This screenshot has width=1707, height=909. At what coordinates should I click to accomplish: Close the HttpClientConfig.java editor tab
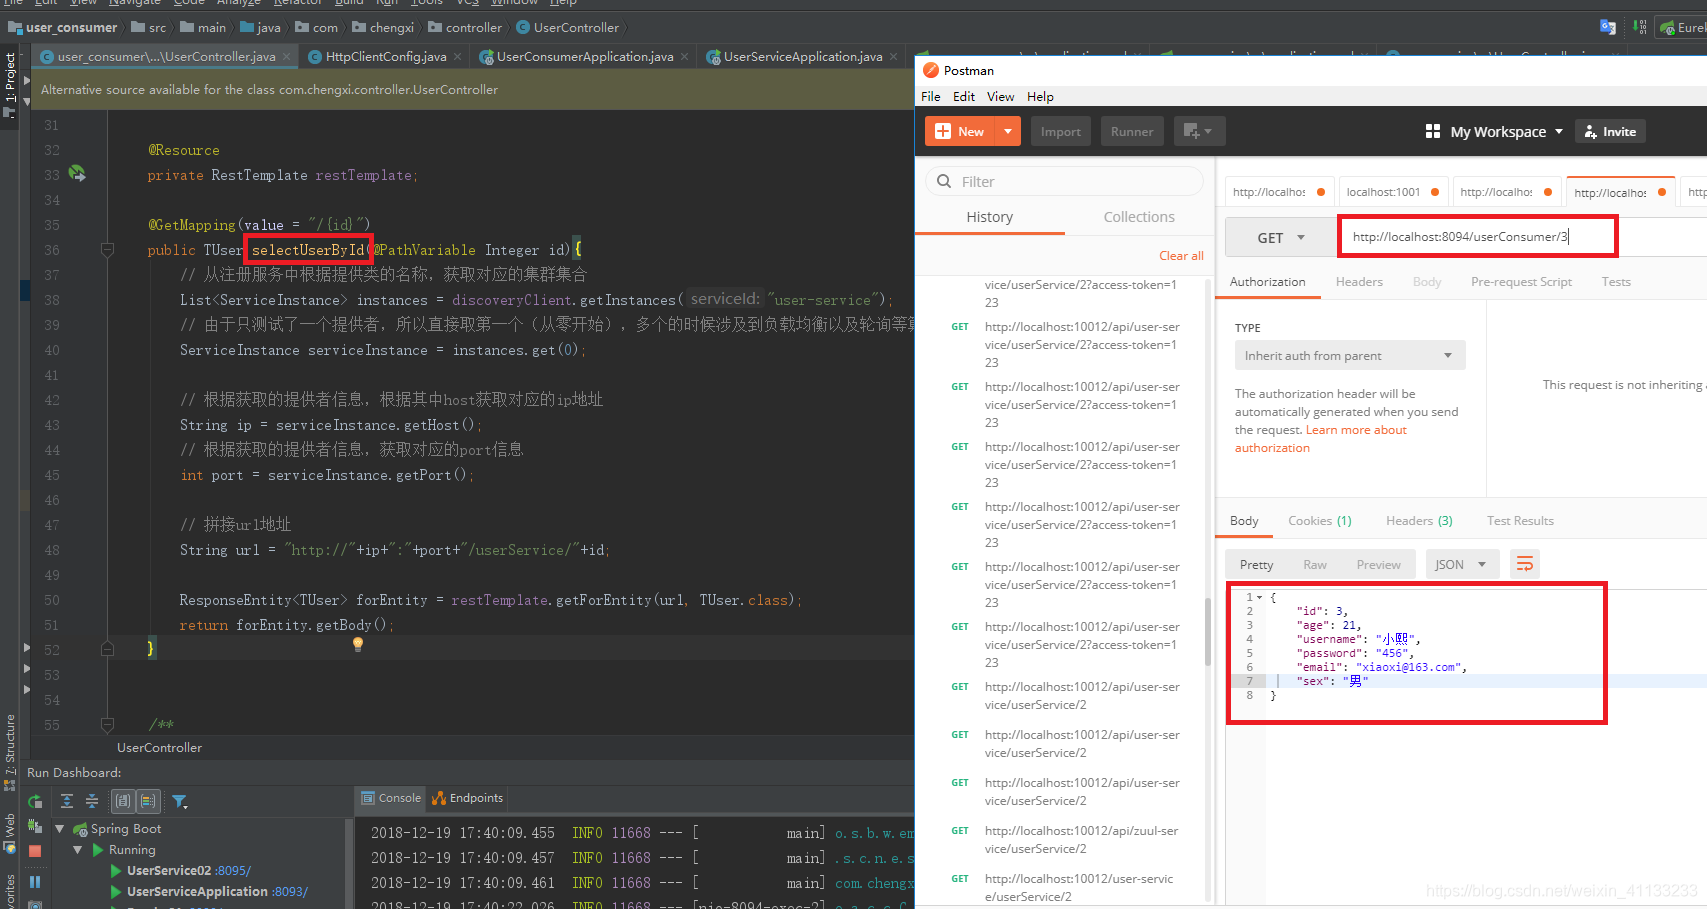coord(457,57)
